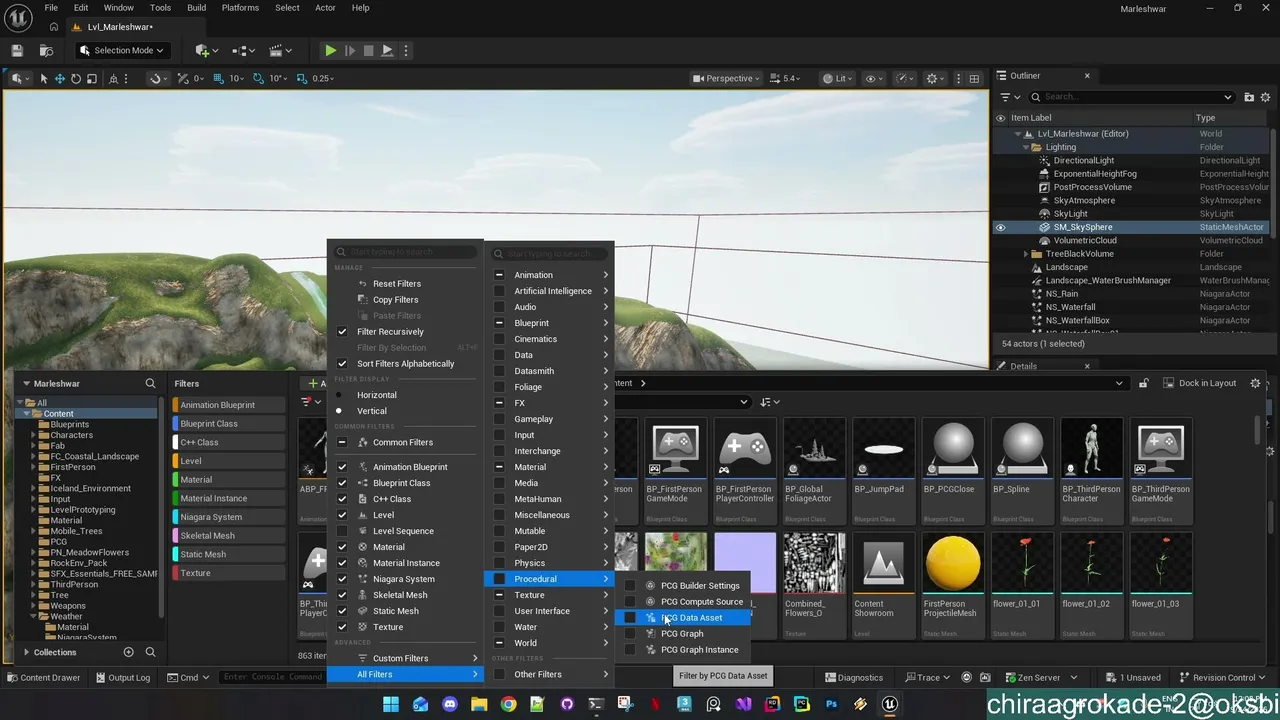Image resolution: width=1280 pixels, height=720 pixels.
Task: Click the Photoshop icon in the taskbar
Action: (831, 704)
